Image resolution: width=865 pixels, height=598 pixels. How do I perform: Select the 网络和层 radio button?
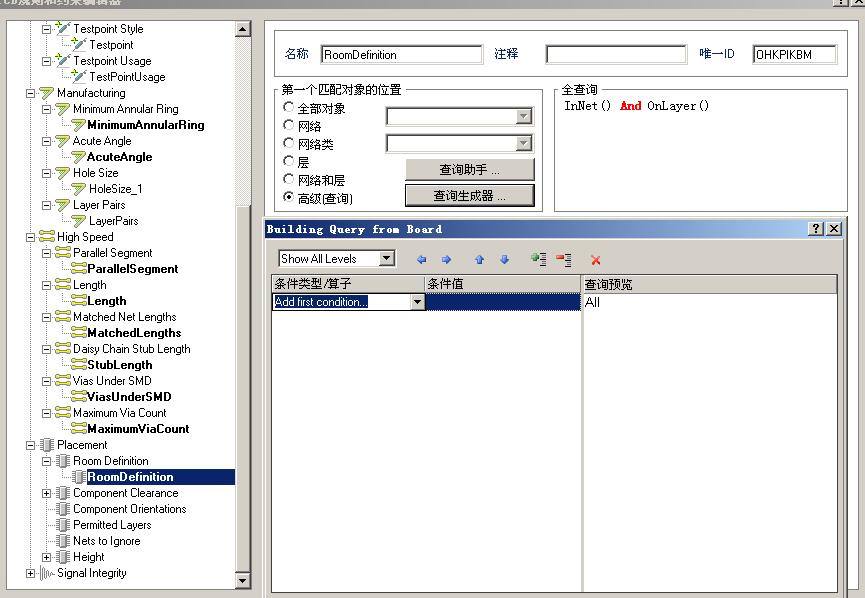tap(288, 179)
